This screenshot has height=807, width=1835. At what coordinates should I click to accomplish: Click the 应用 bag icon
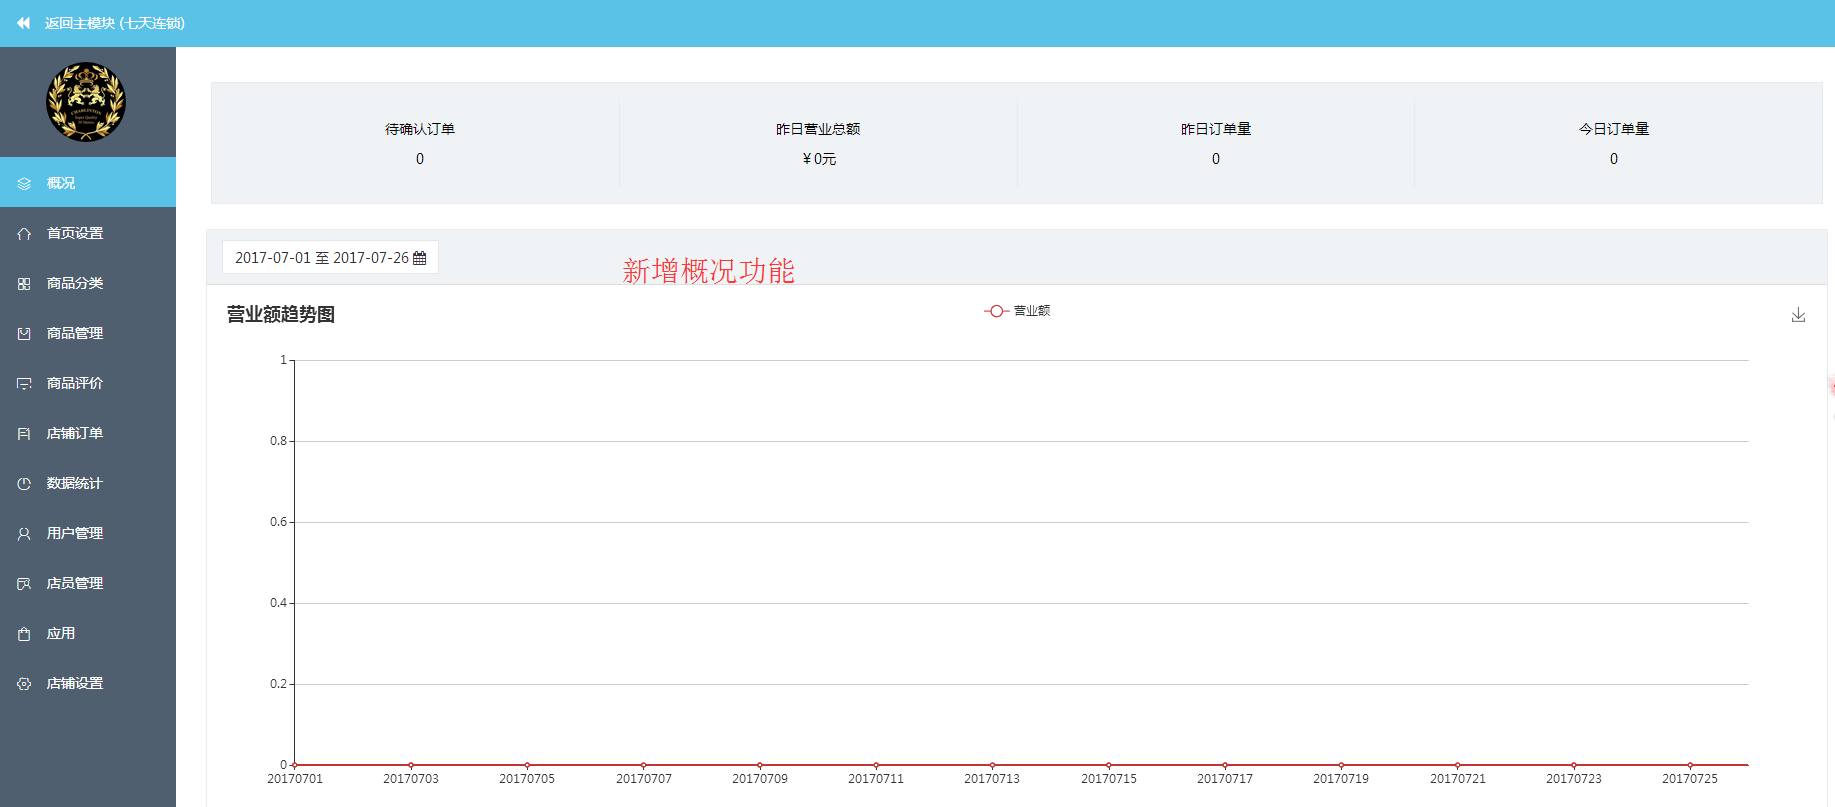24,634
